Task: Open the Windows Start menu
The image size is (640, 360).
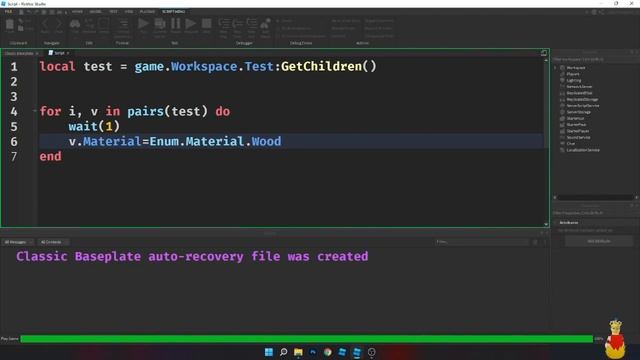Action: (x=269, y=352)
